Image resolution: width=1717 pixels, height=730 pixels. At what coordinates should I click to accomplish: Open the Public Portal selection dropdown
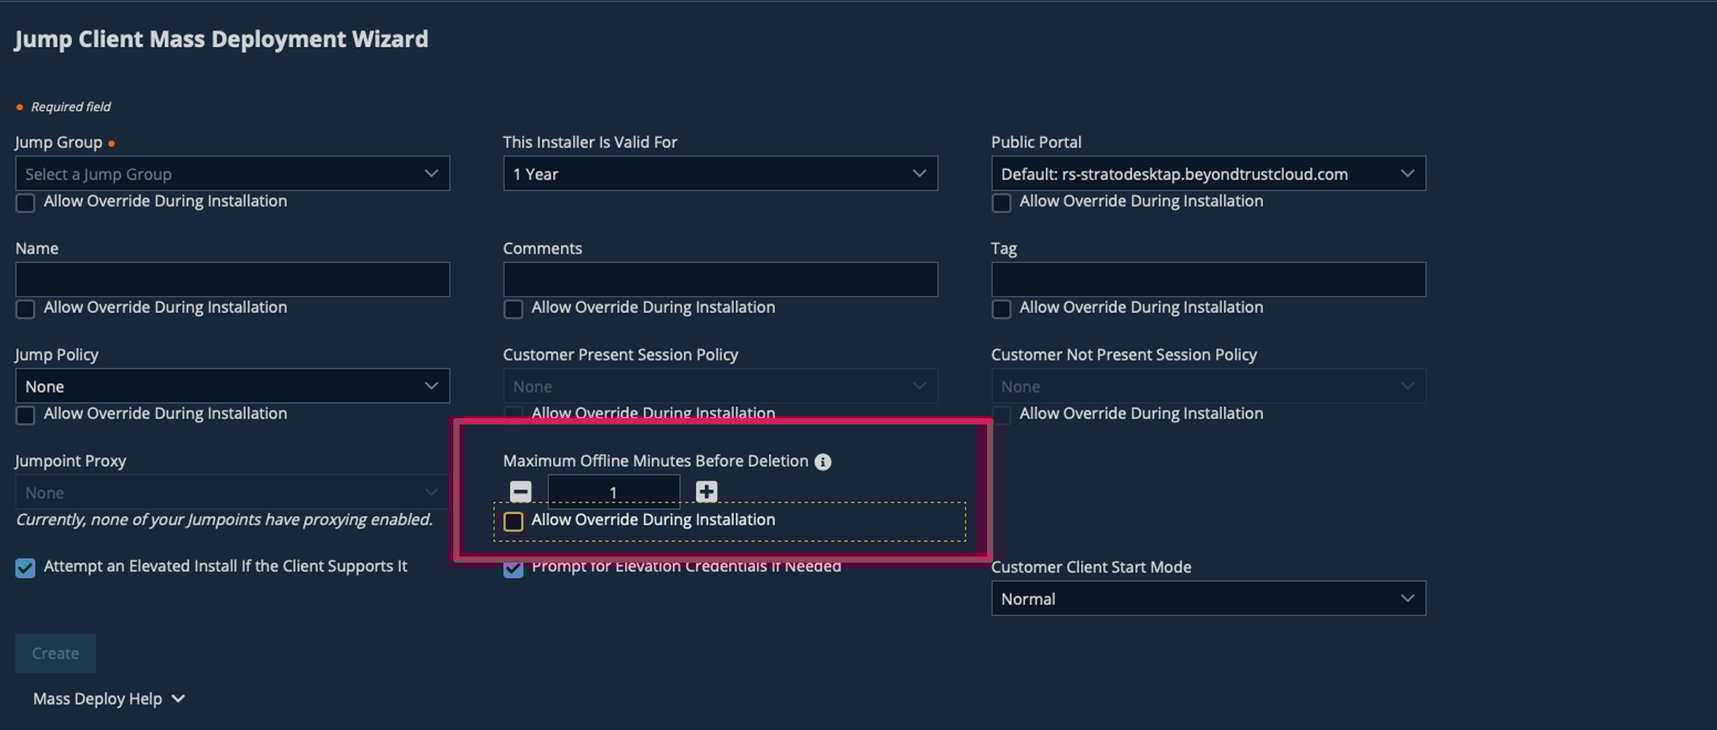pos(1207,173)
